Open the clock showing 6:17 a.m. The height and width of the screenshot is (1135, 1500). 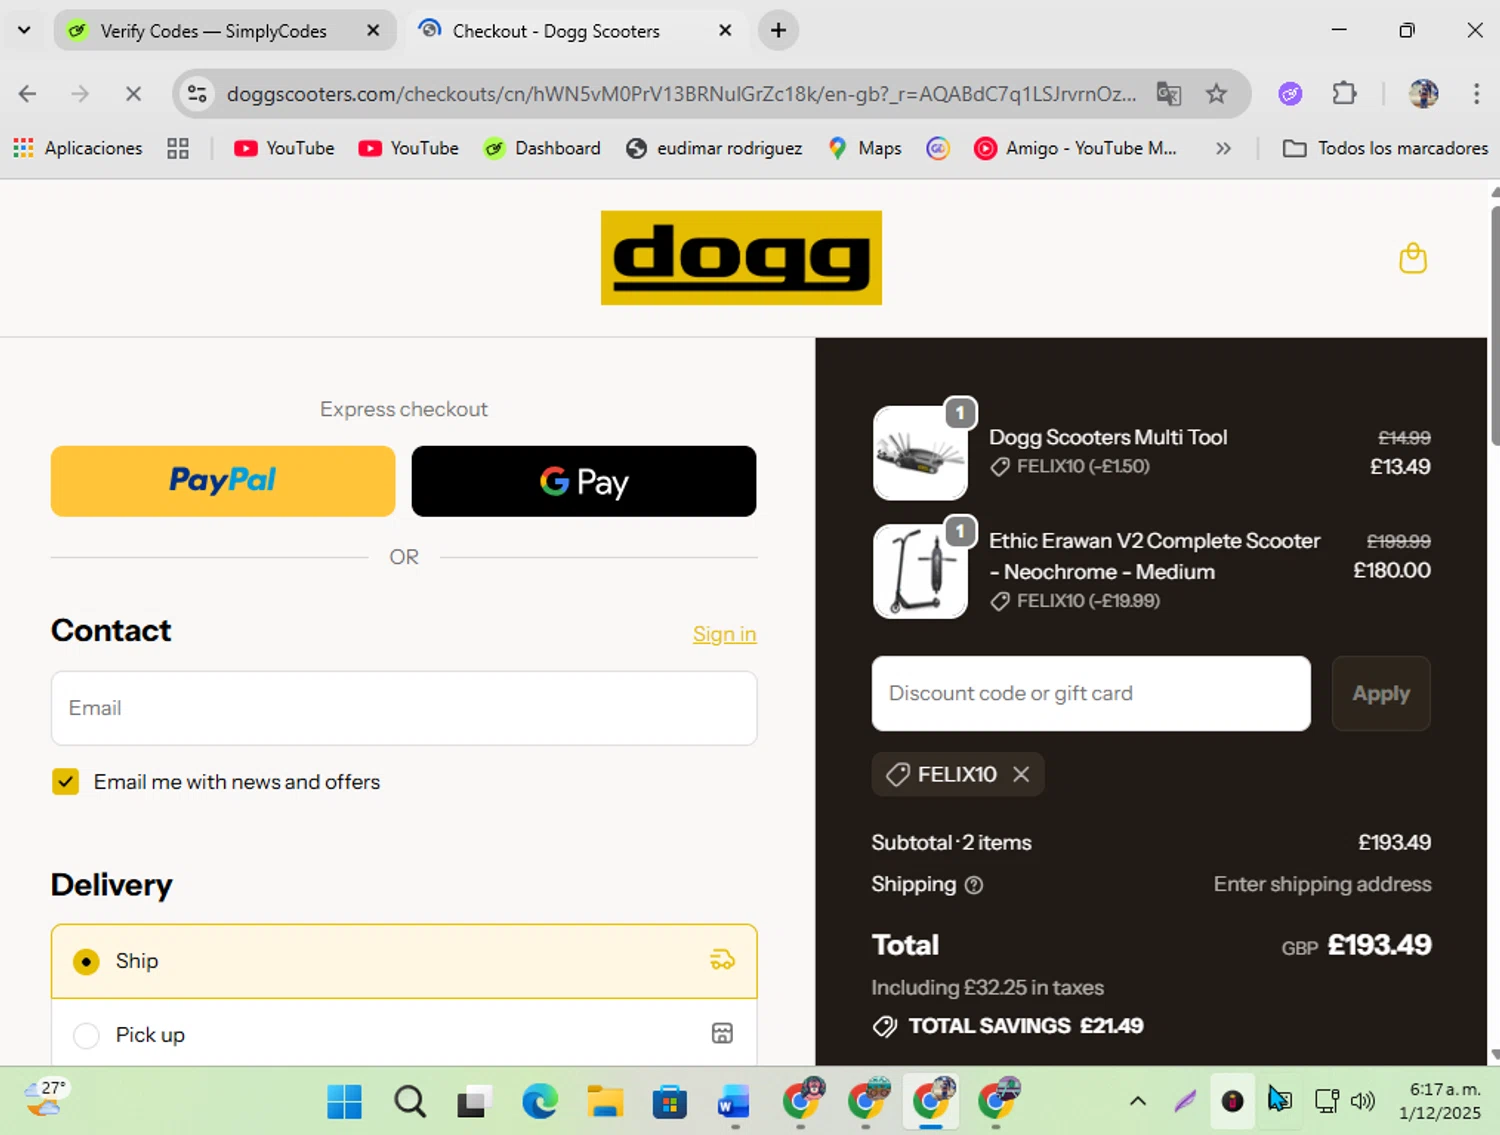(x=1440, y=1101)
